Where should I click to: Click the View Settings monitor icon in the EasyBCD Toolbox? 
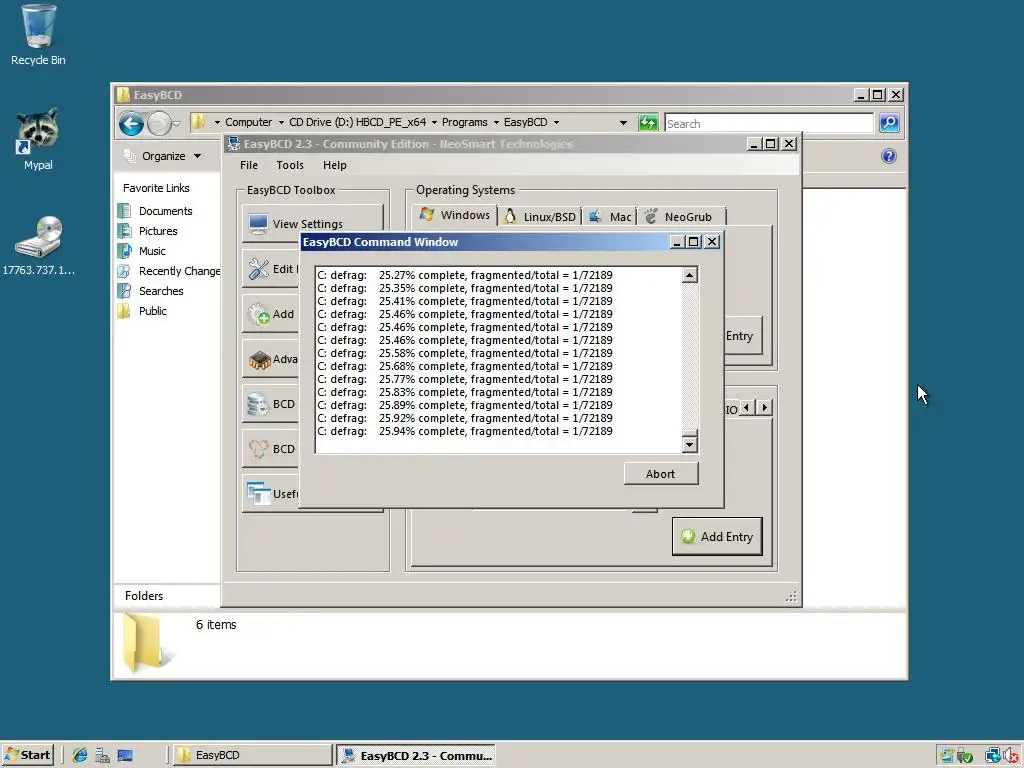tap(258, 224)
